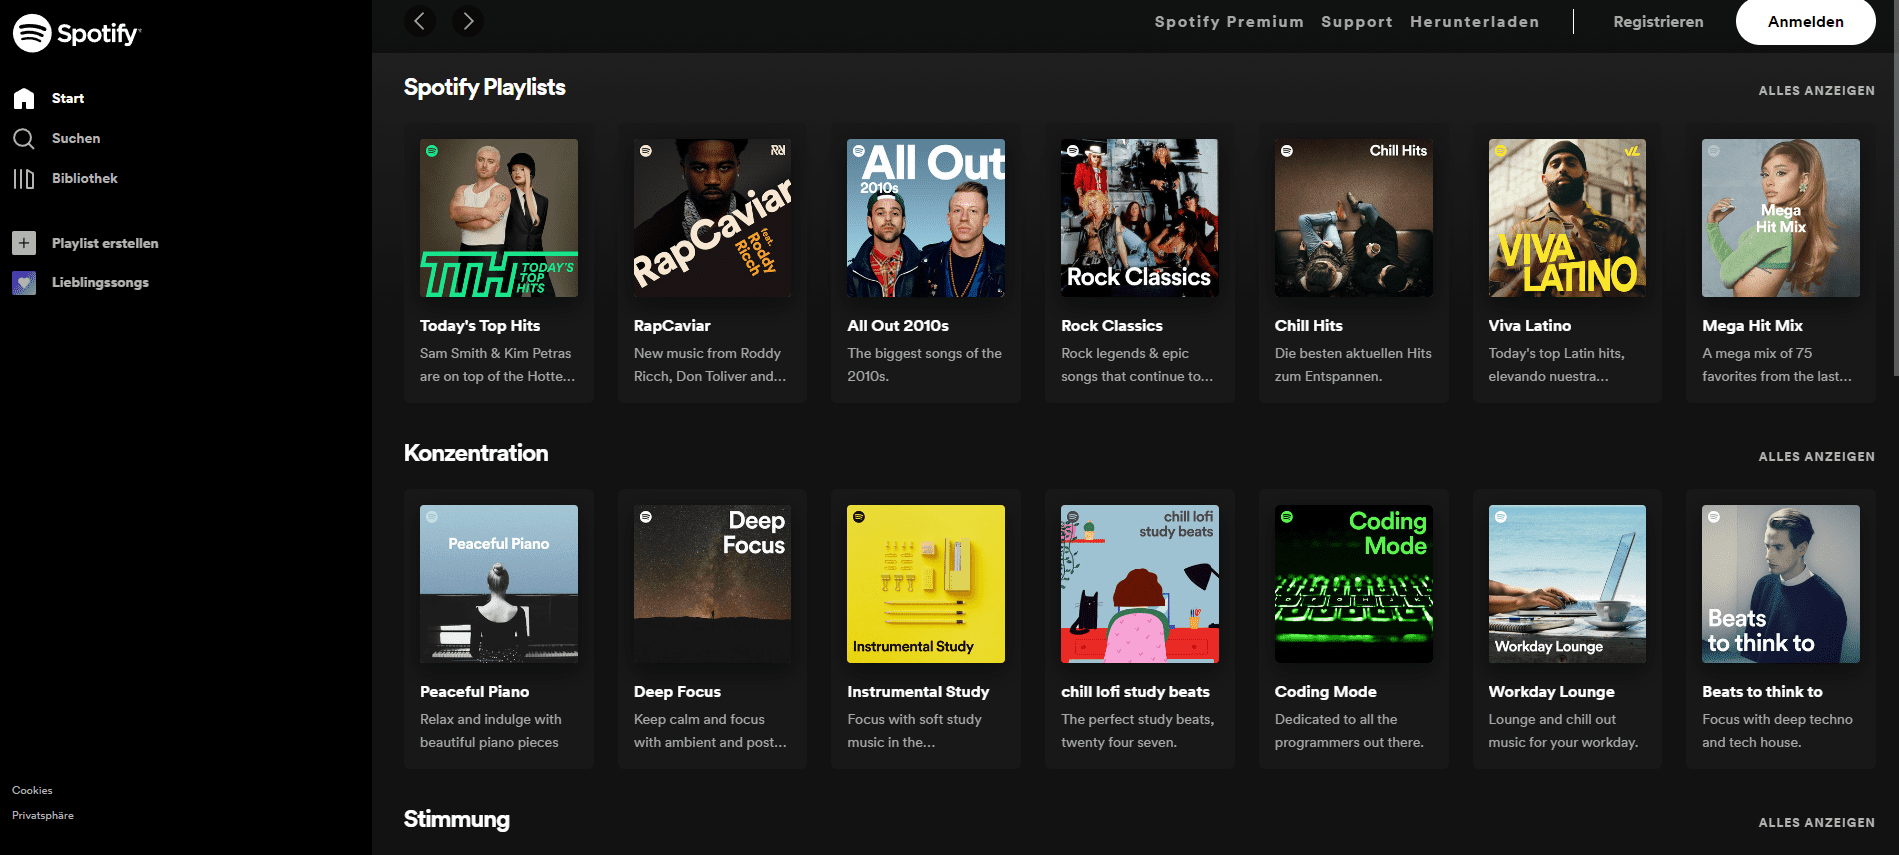The image size is (1899, 855).
Task: Expand Stimmung section with Alles anzeigen
Action: [1816, 822]
